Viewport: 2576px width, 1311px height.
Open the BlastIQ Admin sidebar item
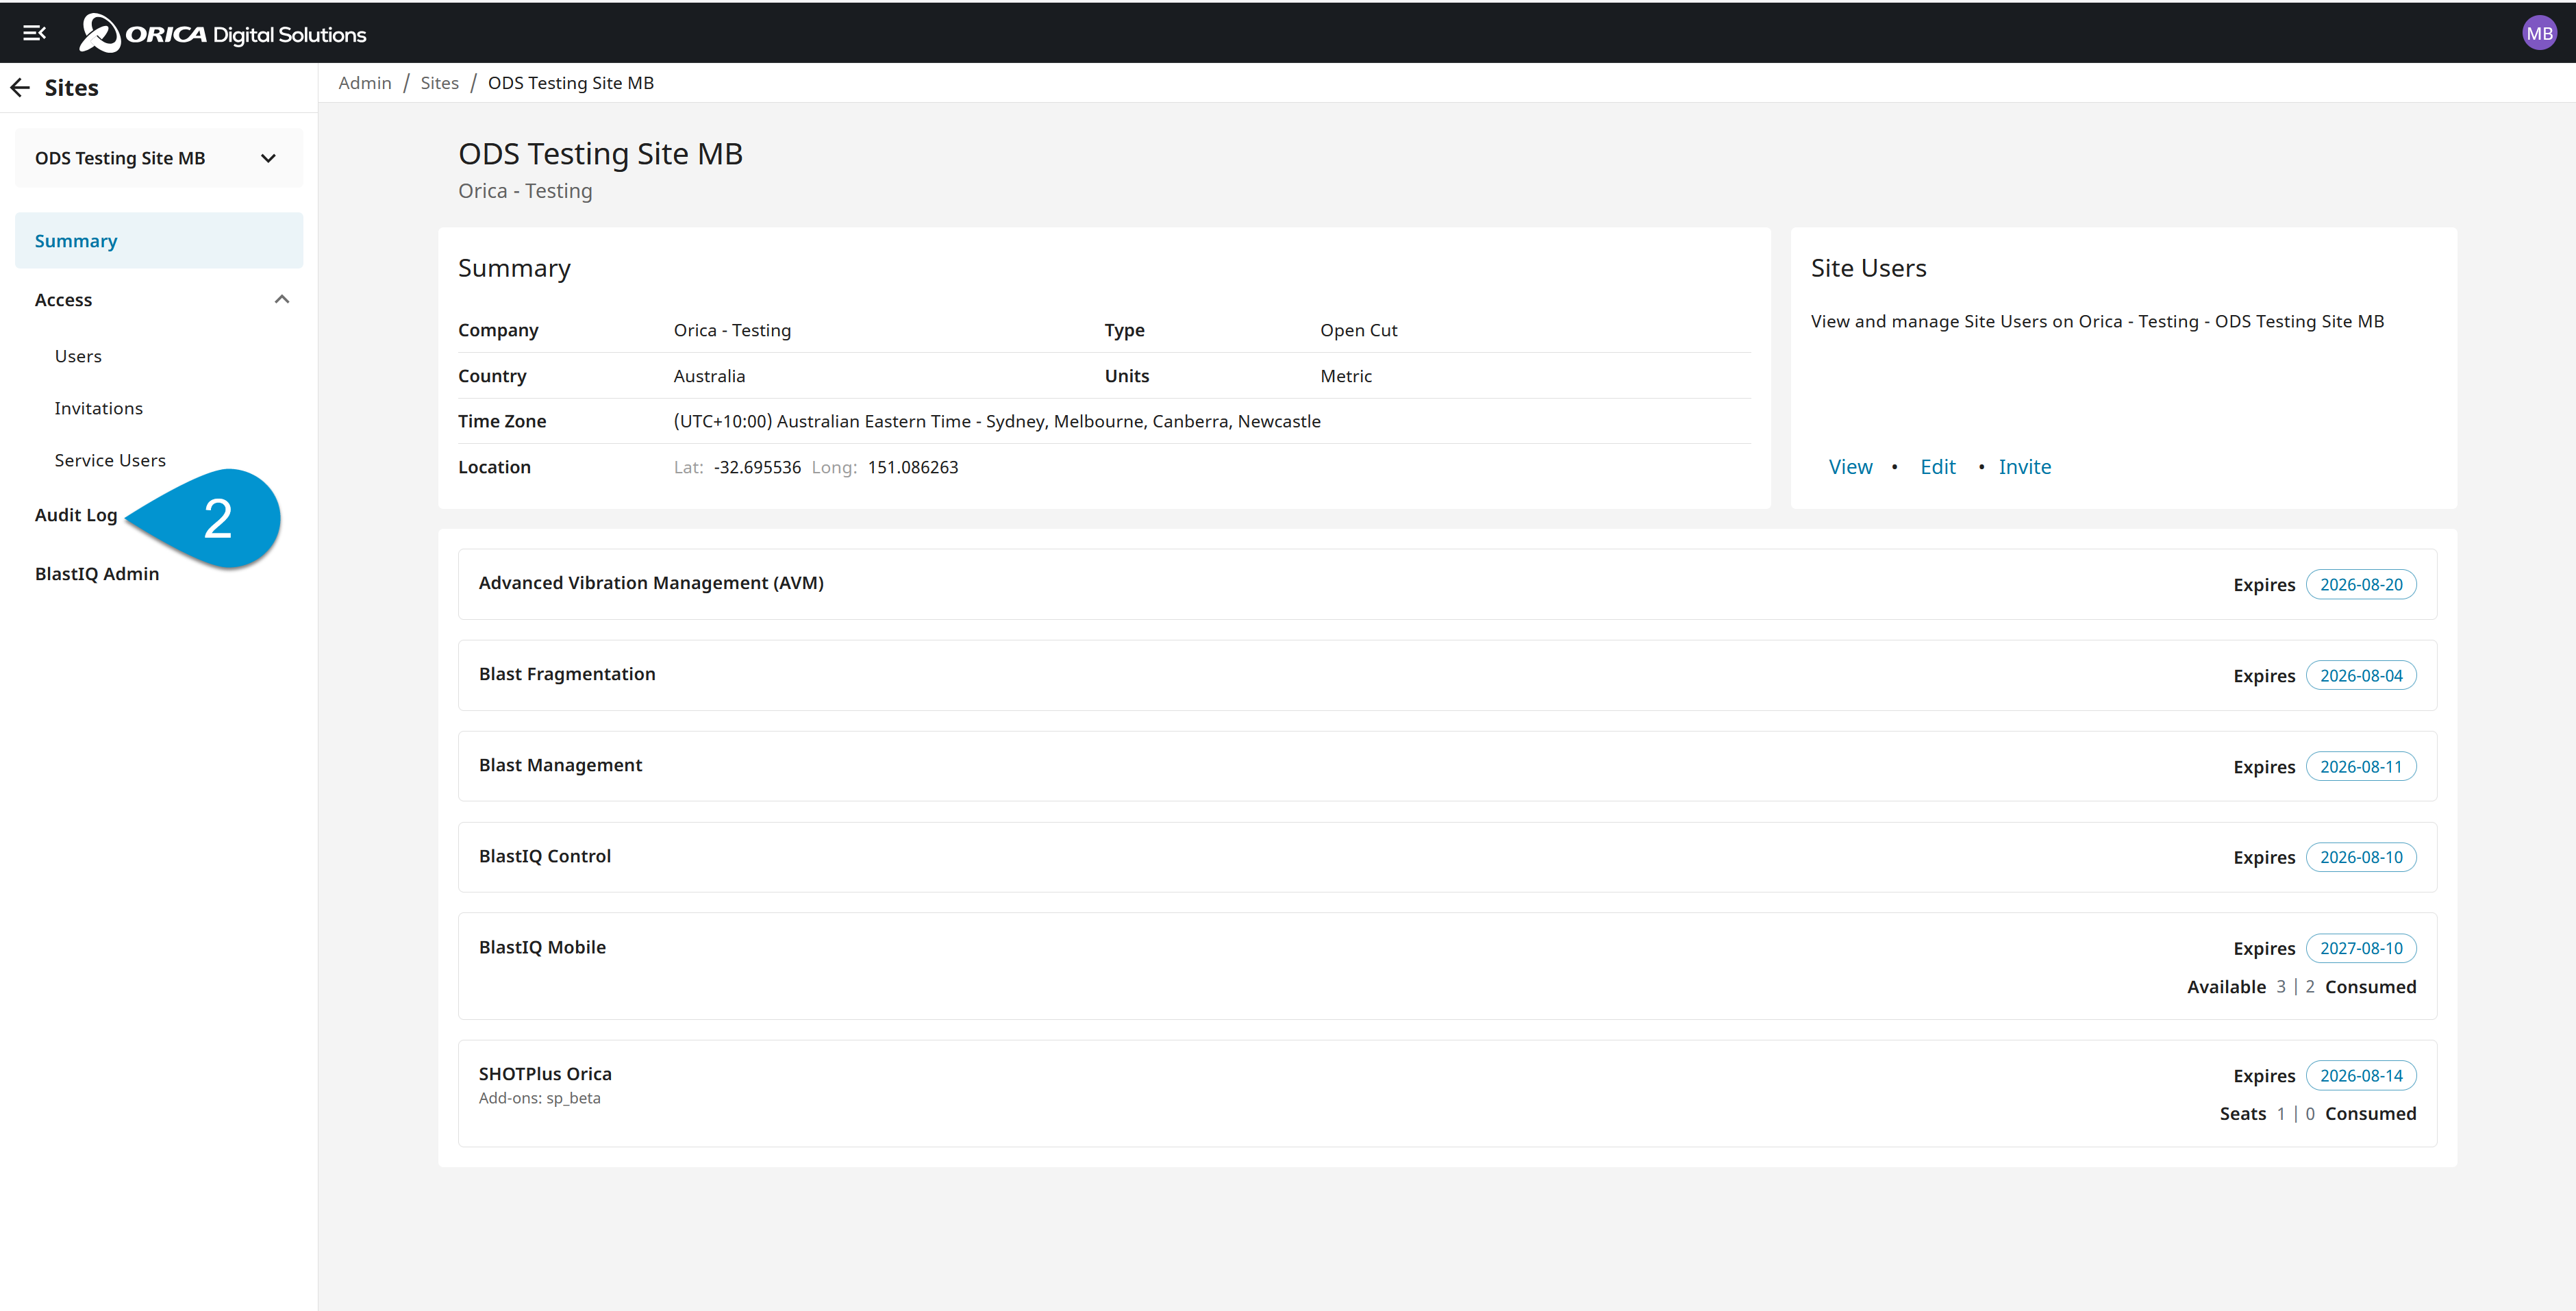[97, 574]
